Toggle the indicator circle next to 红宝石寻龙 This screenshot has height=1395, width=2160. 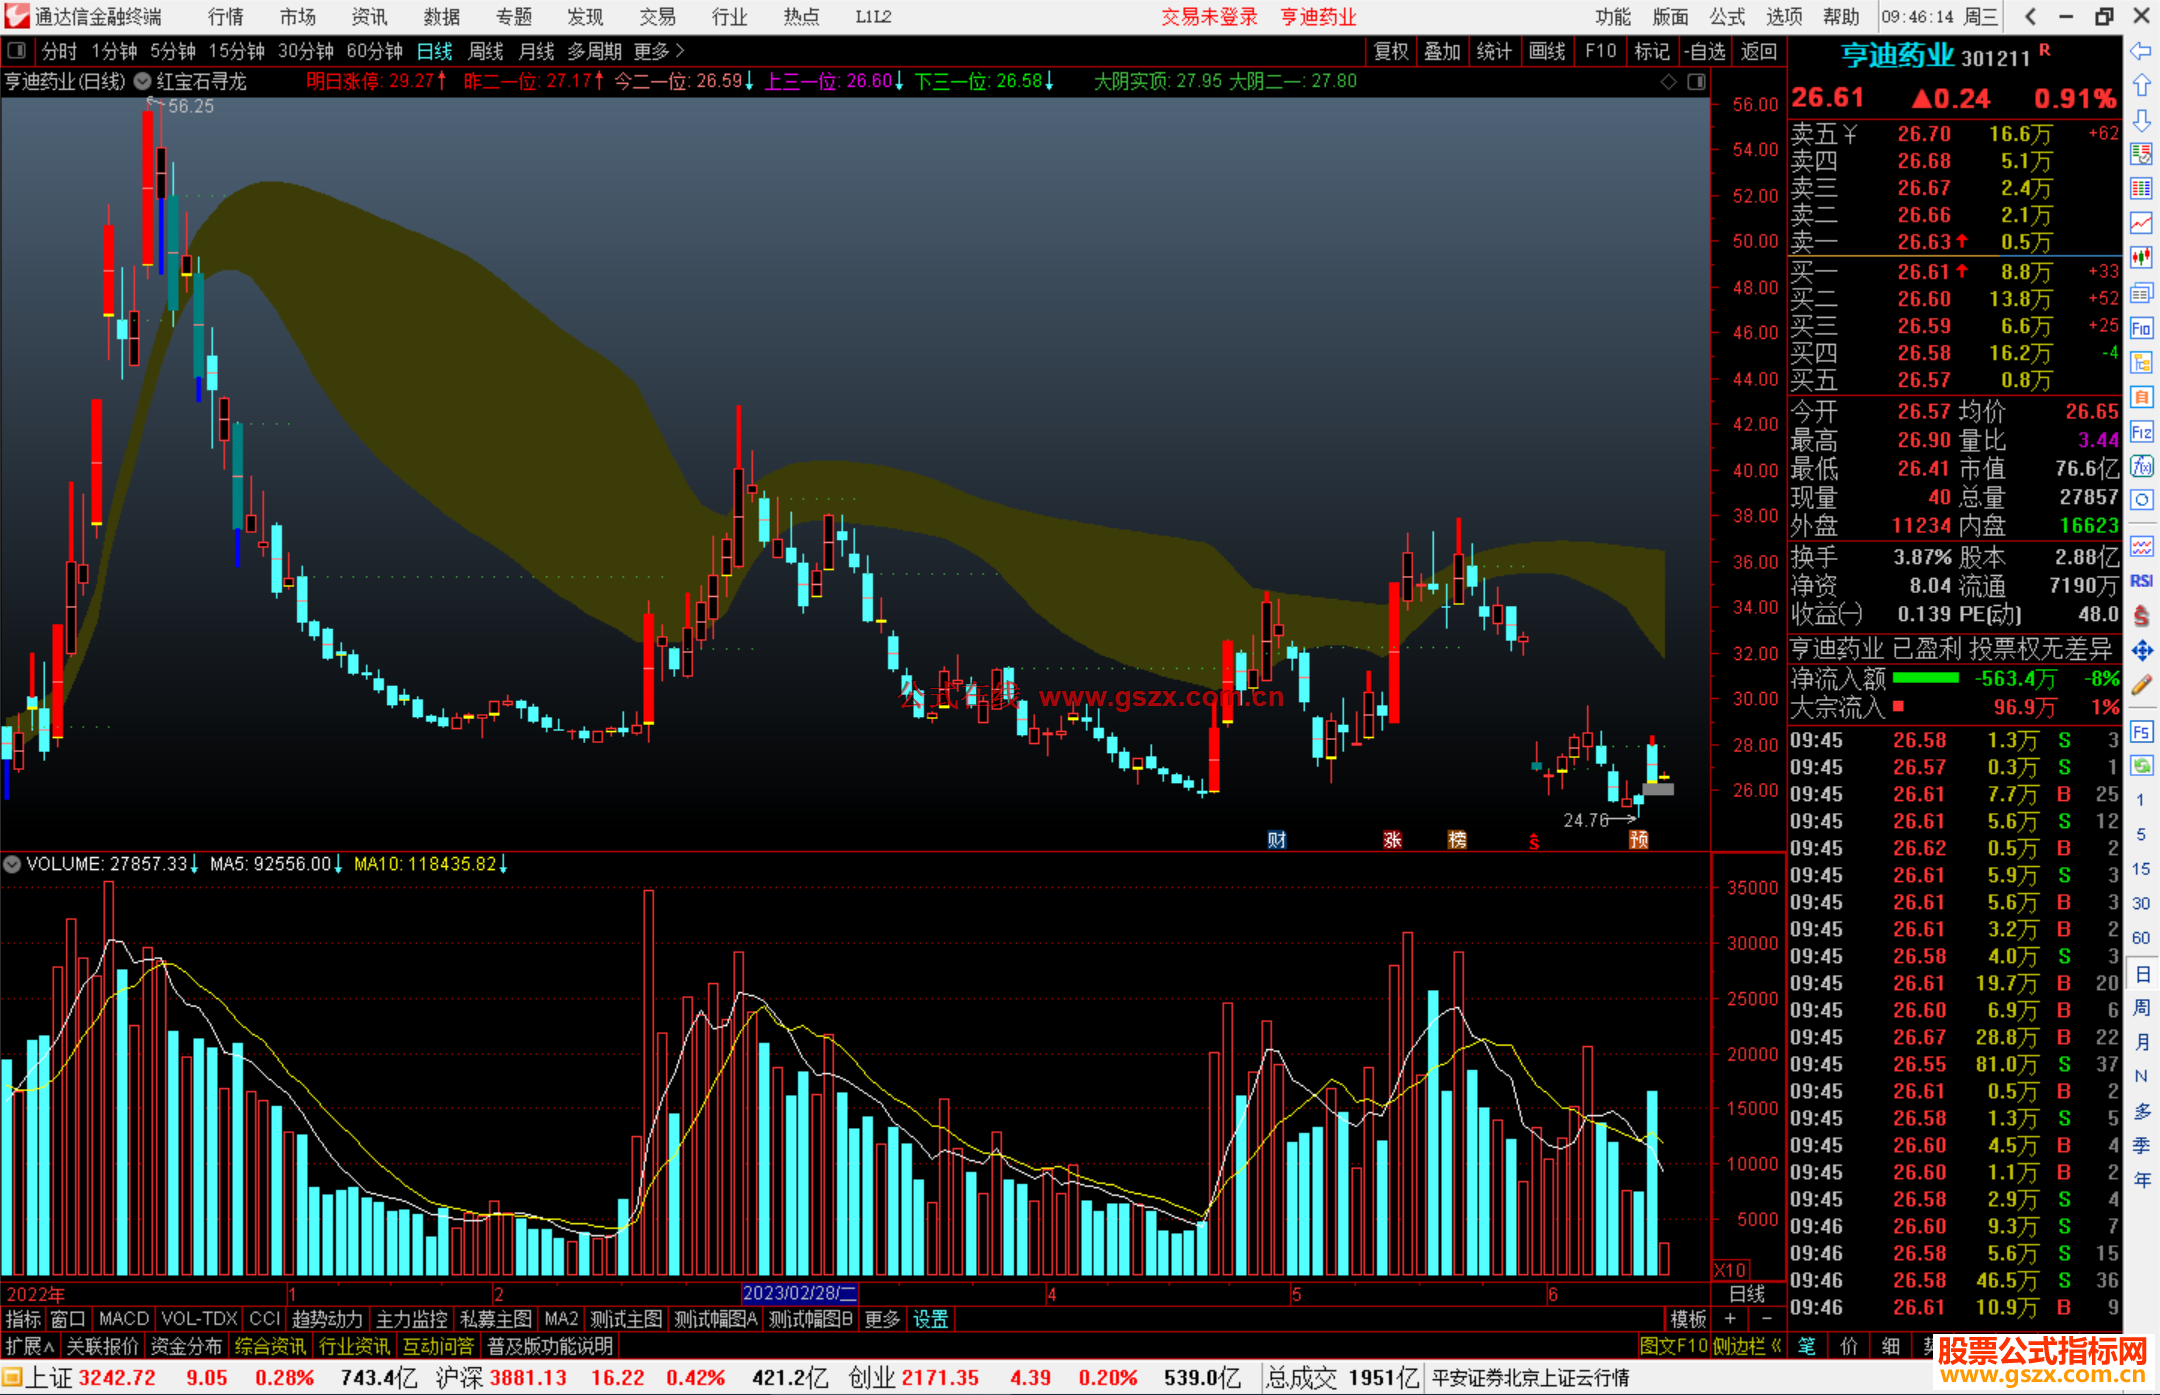(142, 81)
